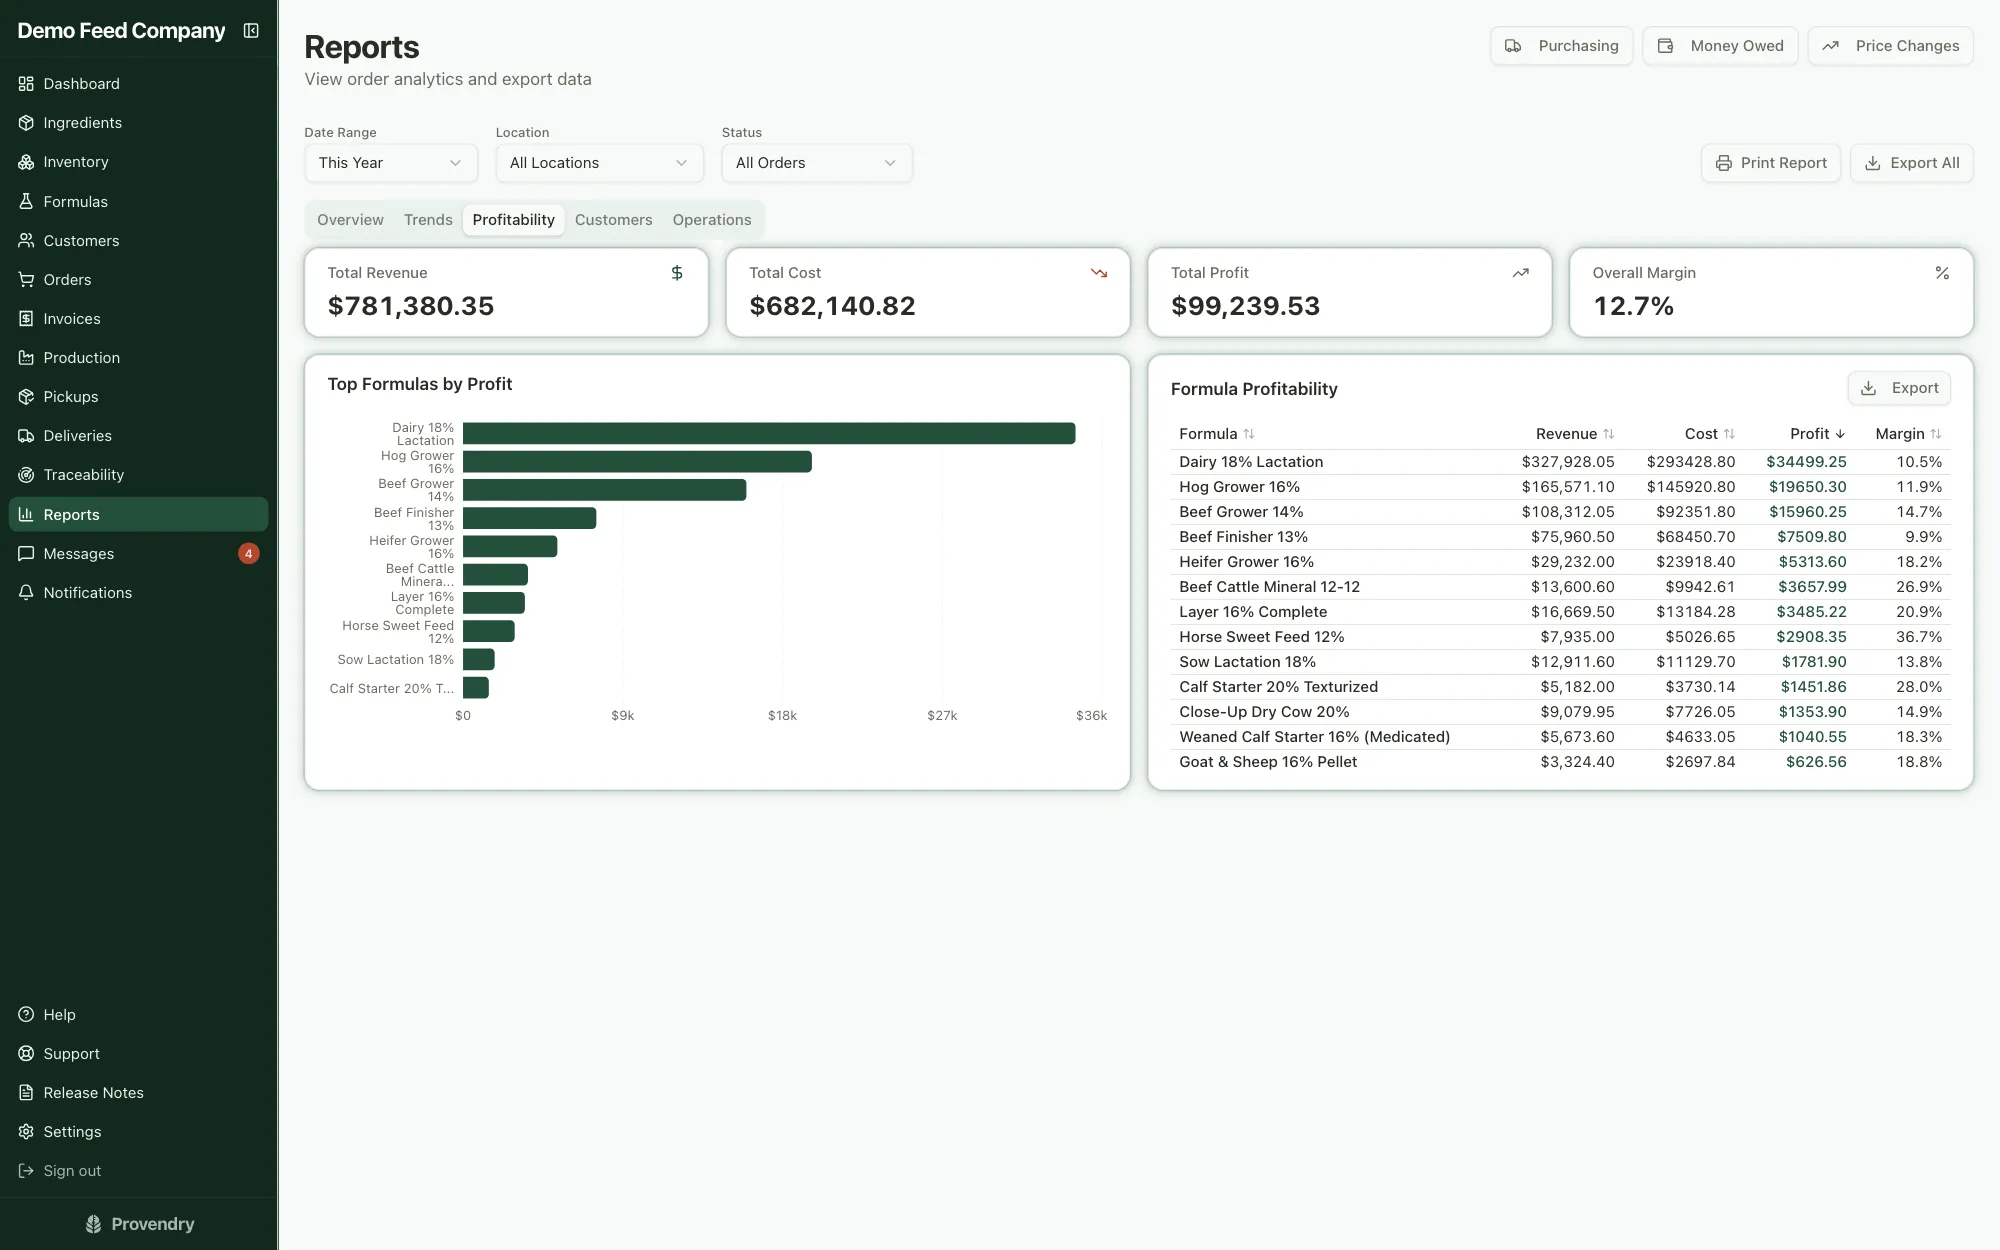Screen dimensions: 2000x1250
Task: Click the $99,239.53 Total Profit value
Action: click(1245, 306)
